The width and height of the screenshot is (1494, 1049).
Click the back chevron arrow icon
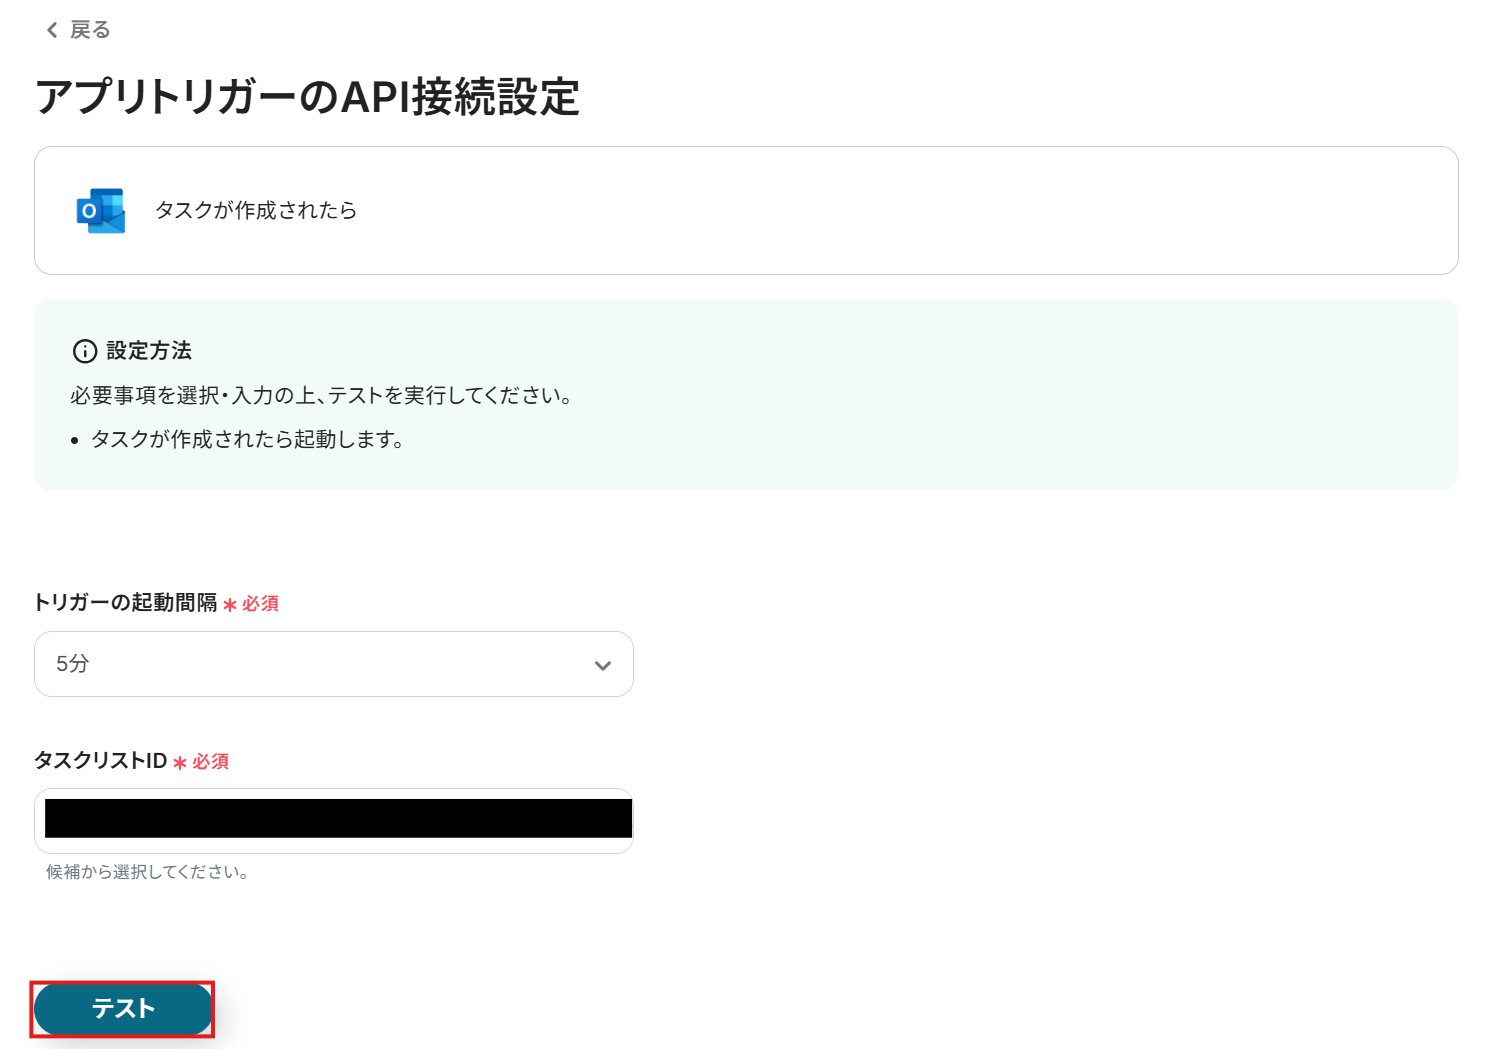pyautogui.click(x=52, y=30)
